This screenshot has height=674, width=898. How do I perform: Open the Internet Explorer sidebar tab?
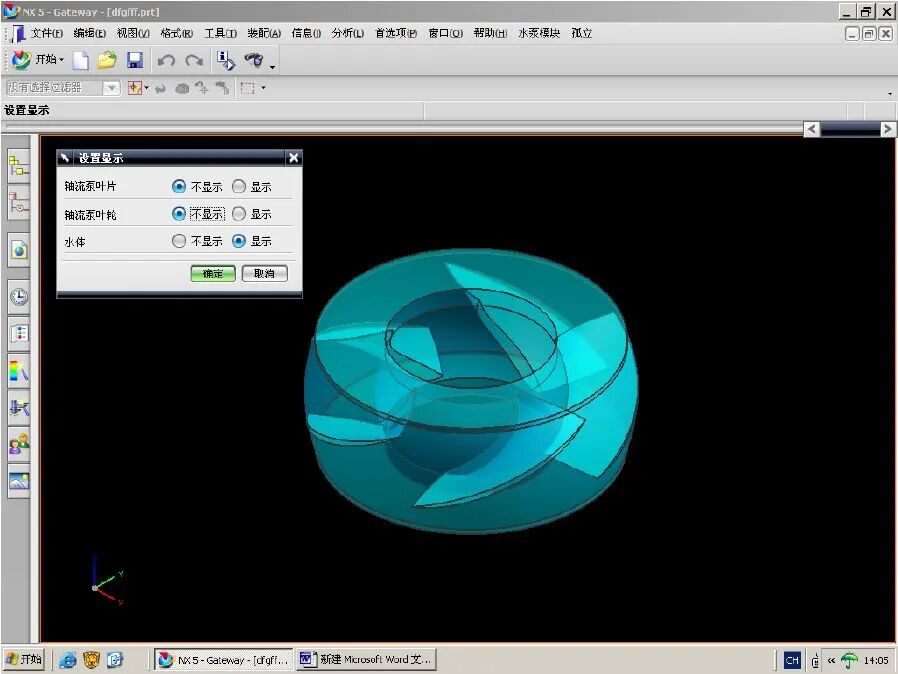tap(19, 250)
